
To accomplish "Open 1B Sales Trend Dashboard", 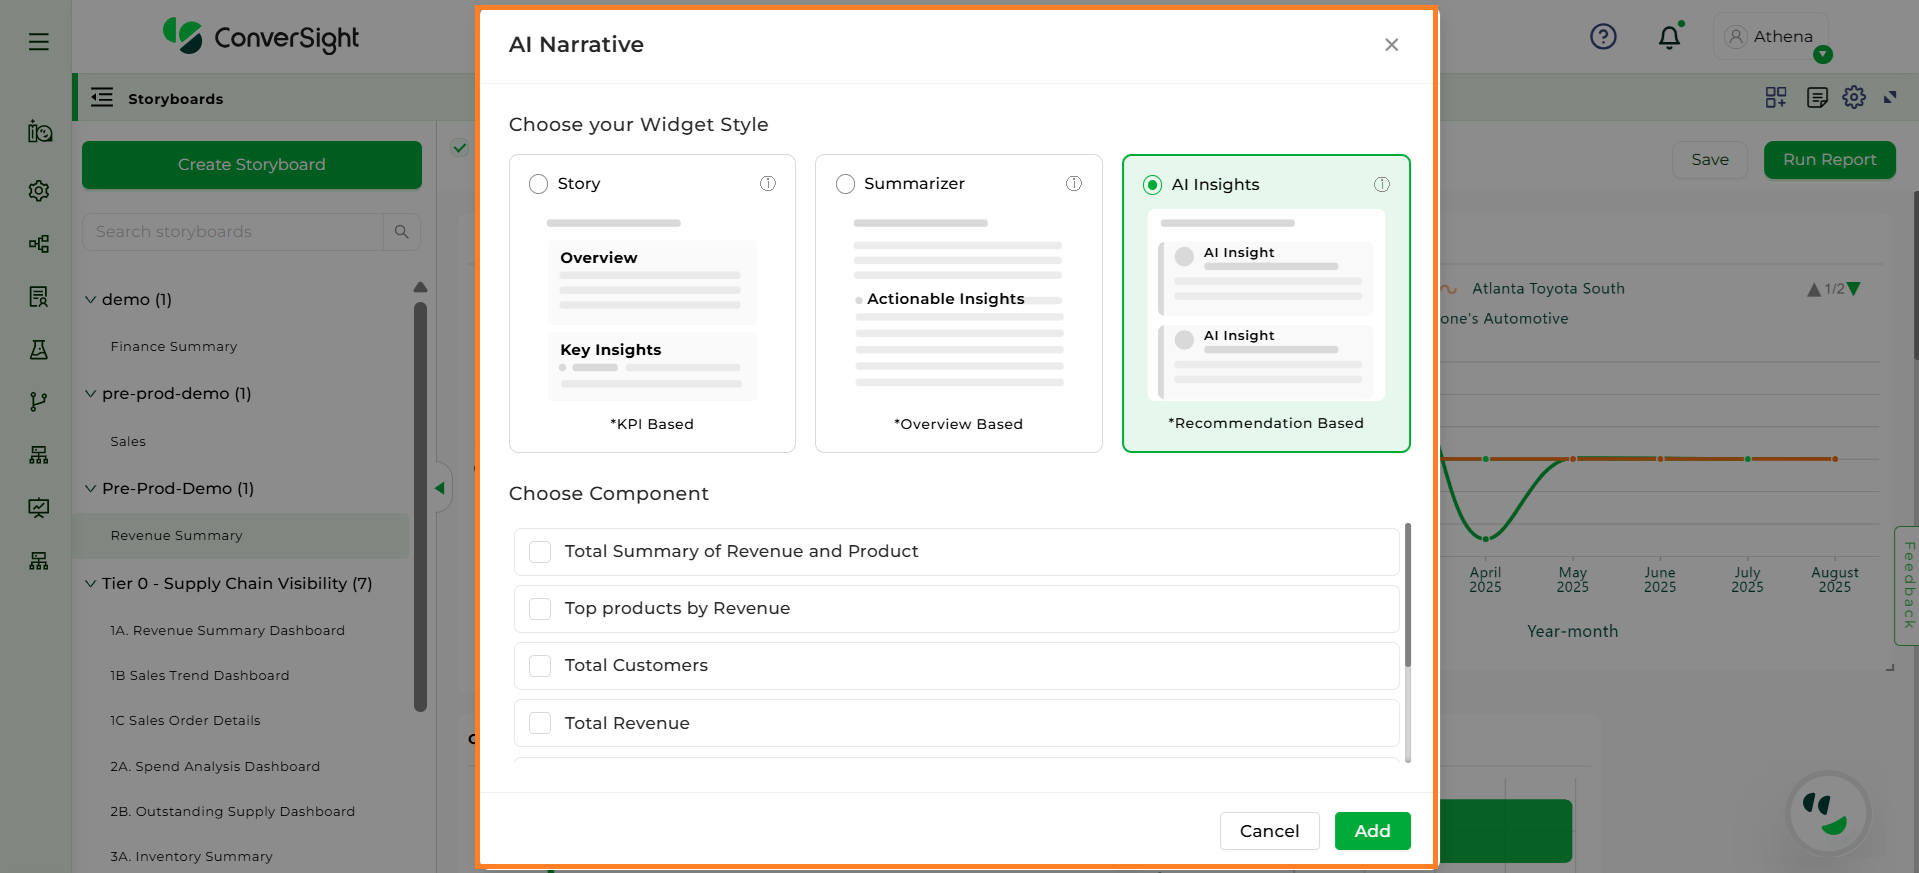I will (200, 675).
